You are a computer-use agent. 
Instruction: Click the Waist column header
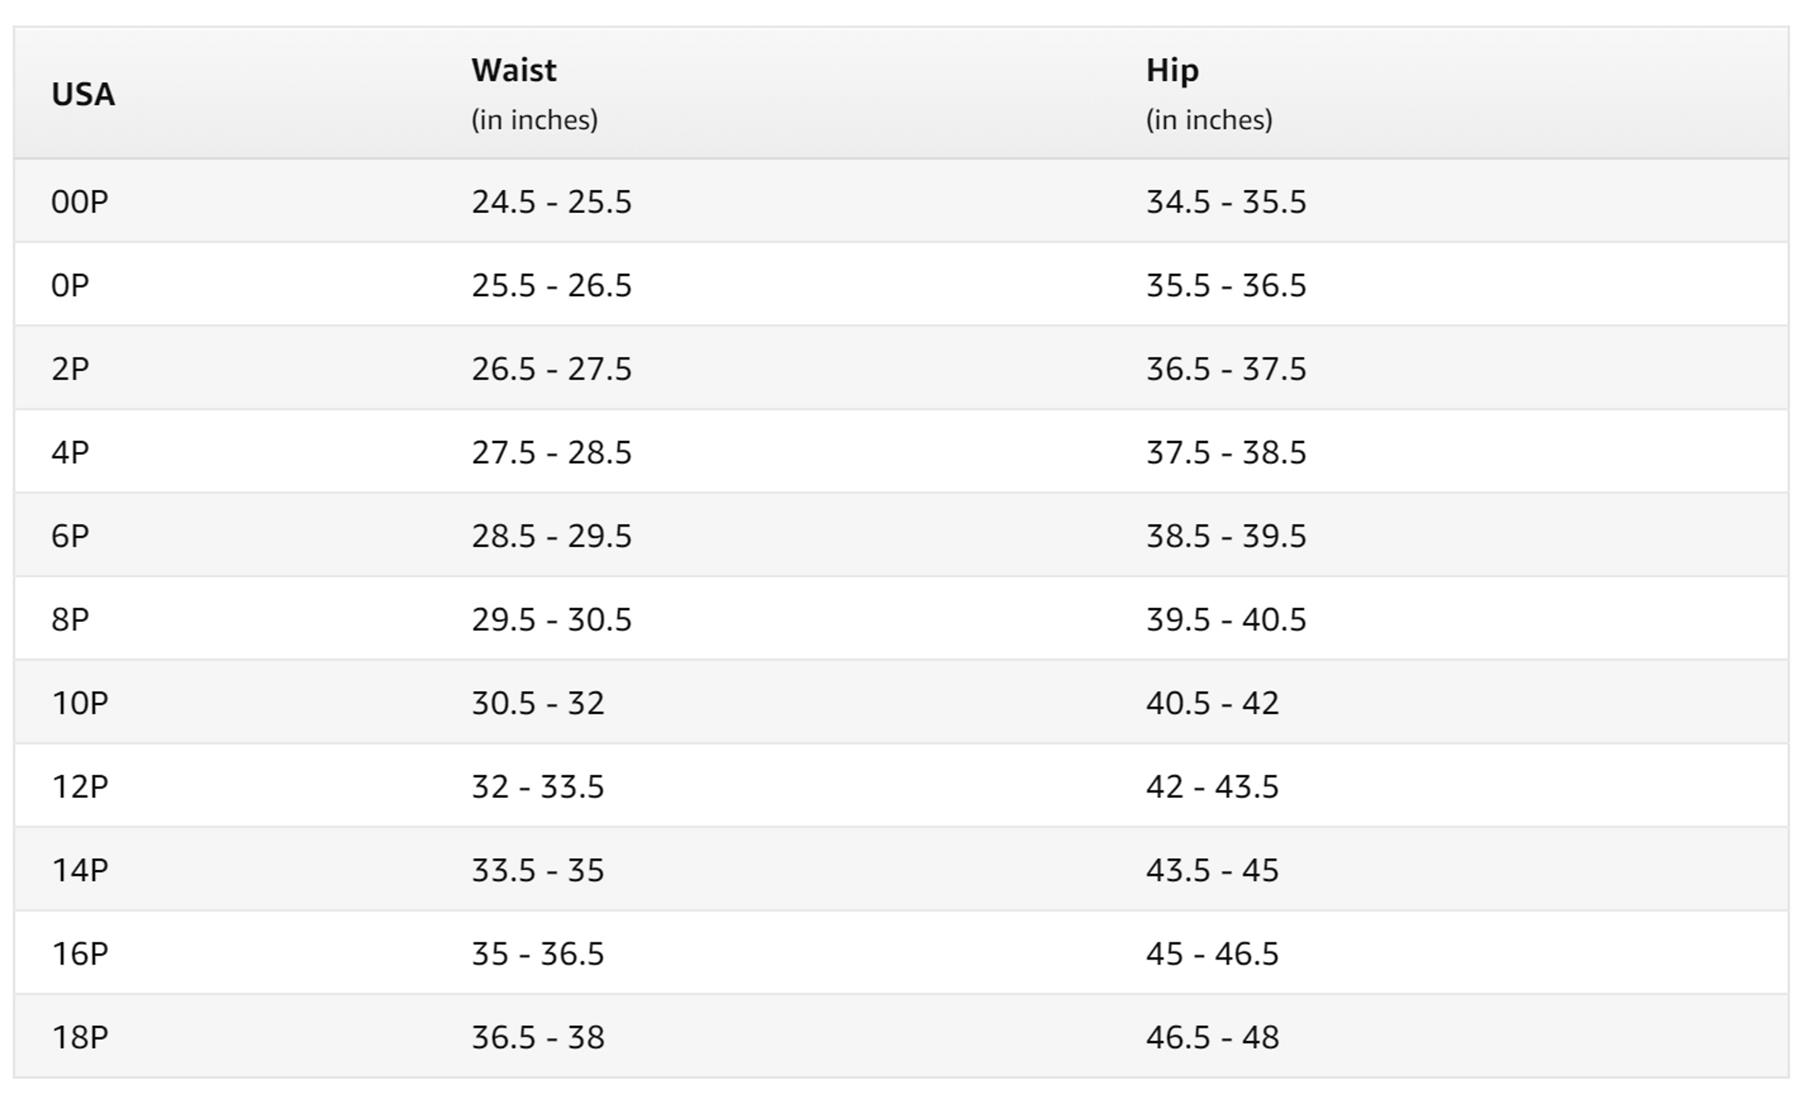pos(514,70)
